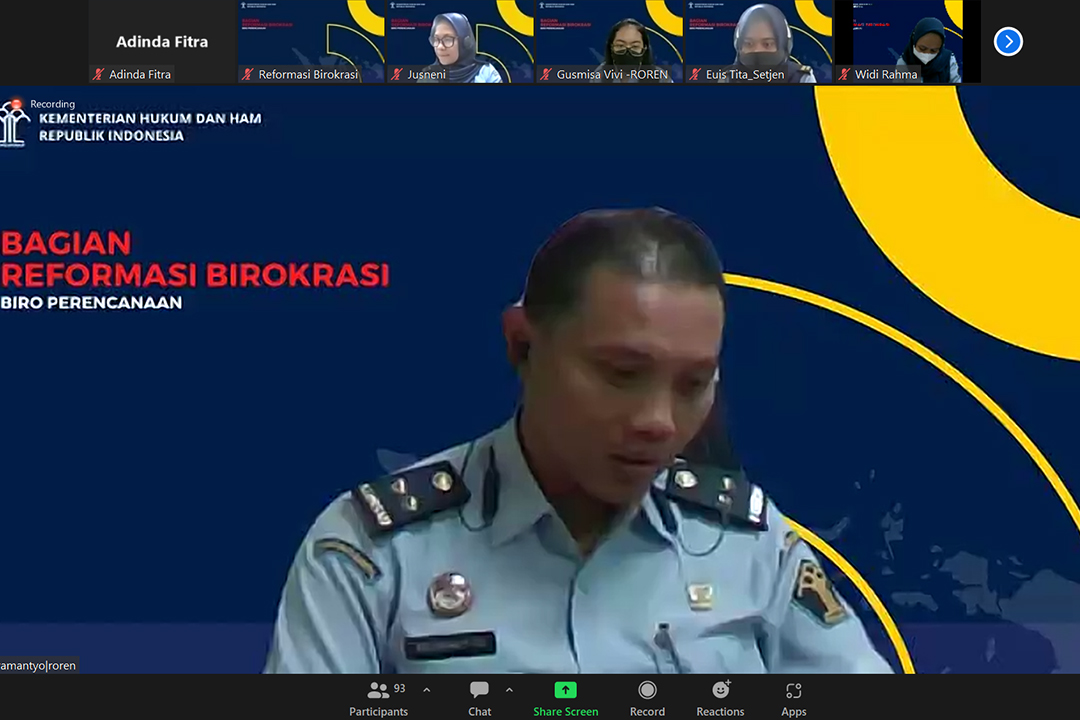Image resolution: width=1080 pixels, height=720 pixels.
Task: Open the Apps panel
Action: (x=793, y=697)
